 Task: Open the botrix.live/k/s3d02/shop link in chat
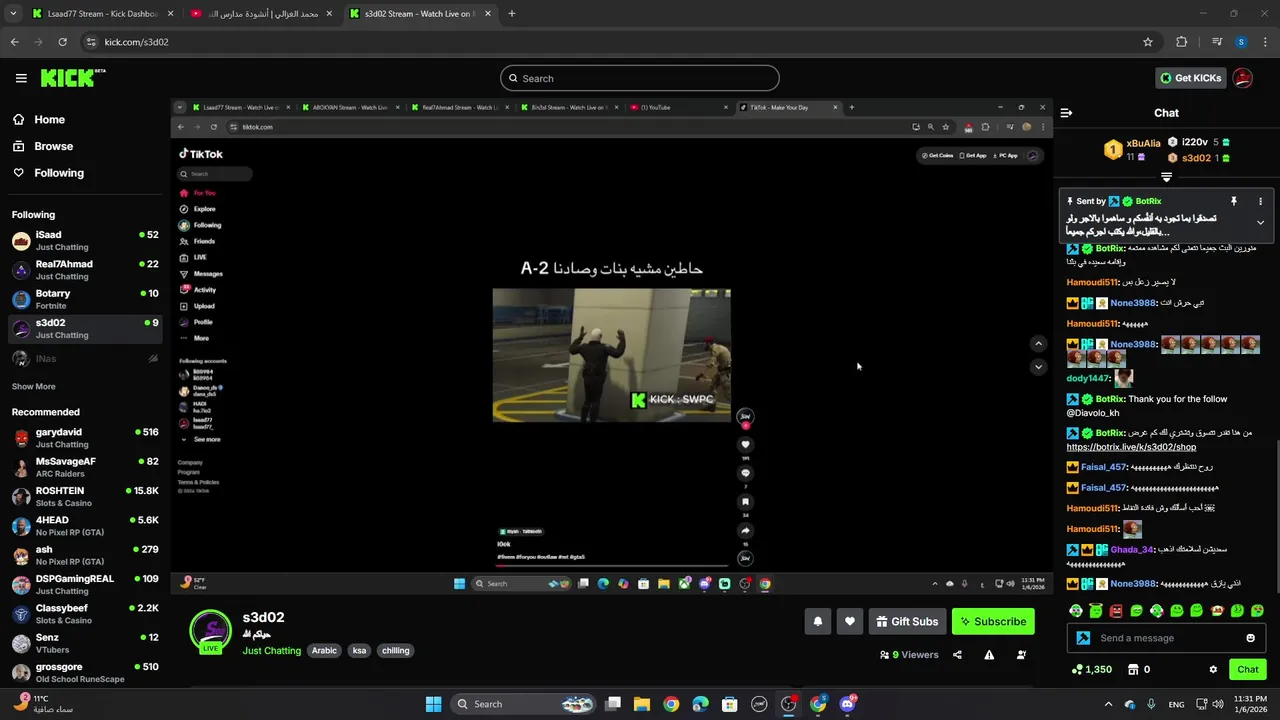pyautogui.click(x=1131, y=447)
